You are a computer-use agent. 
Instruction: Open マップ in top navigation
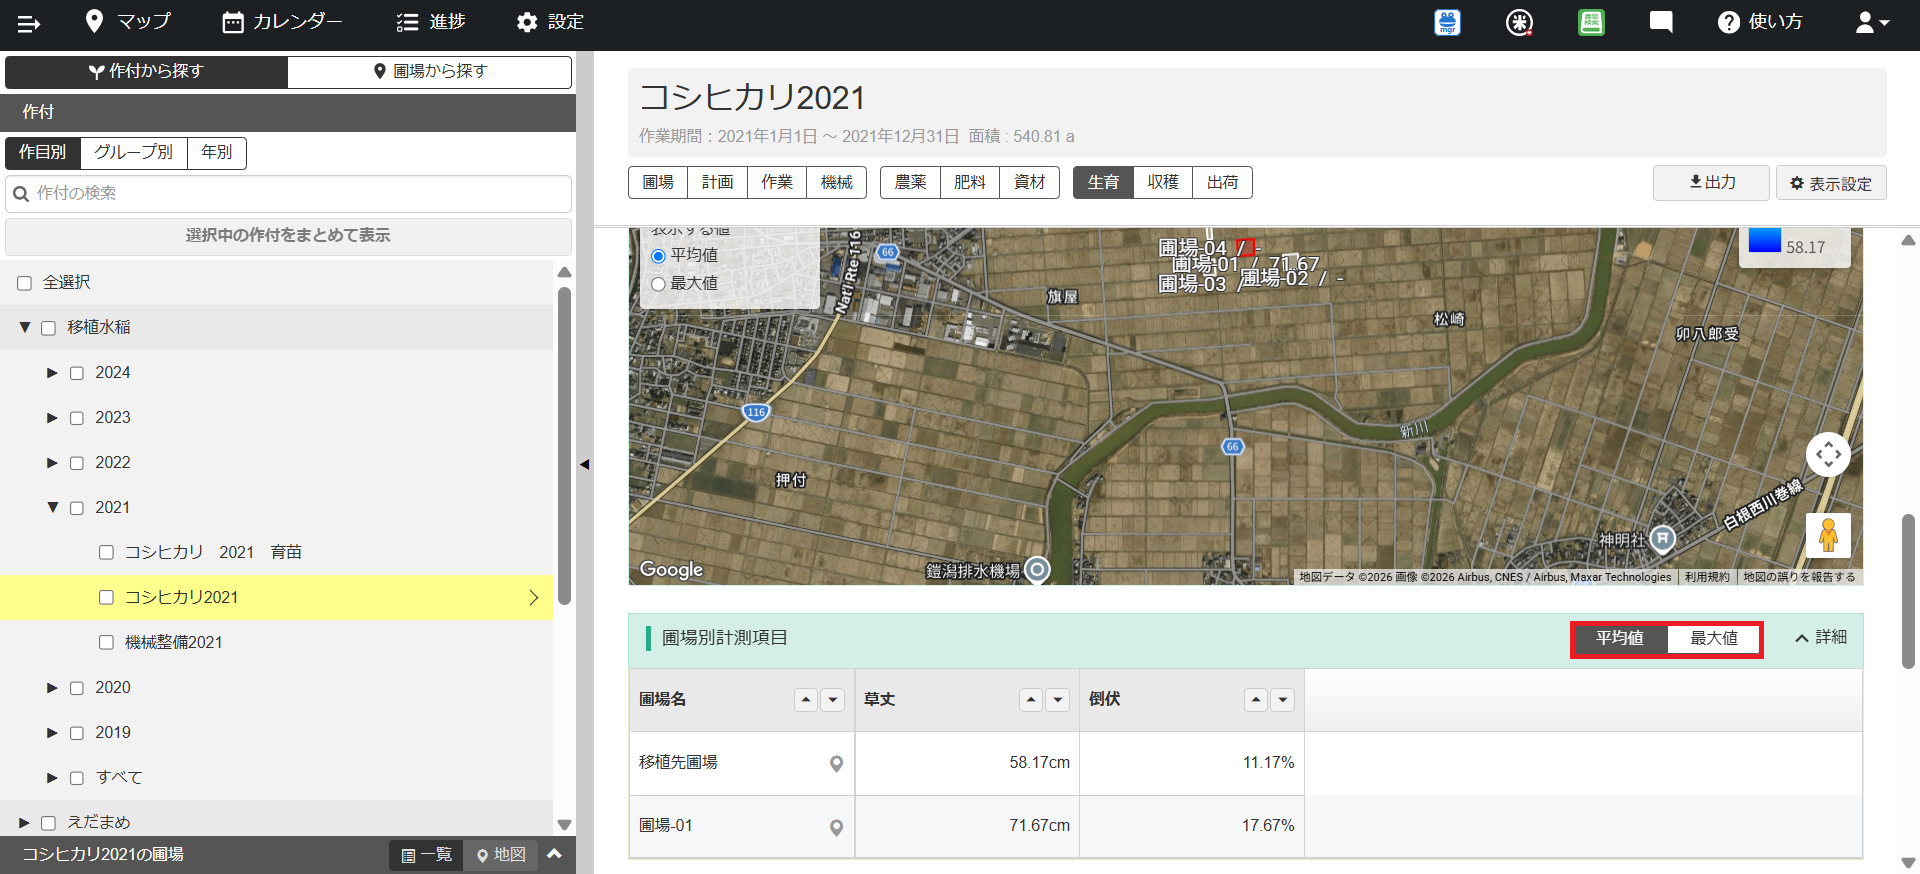point(128,22)
